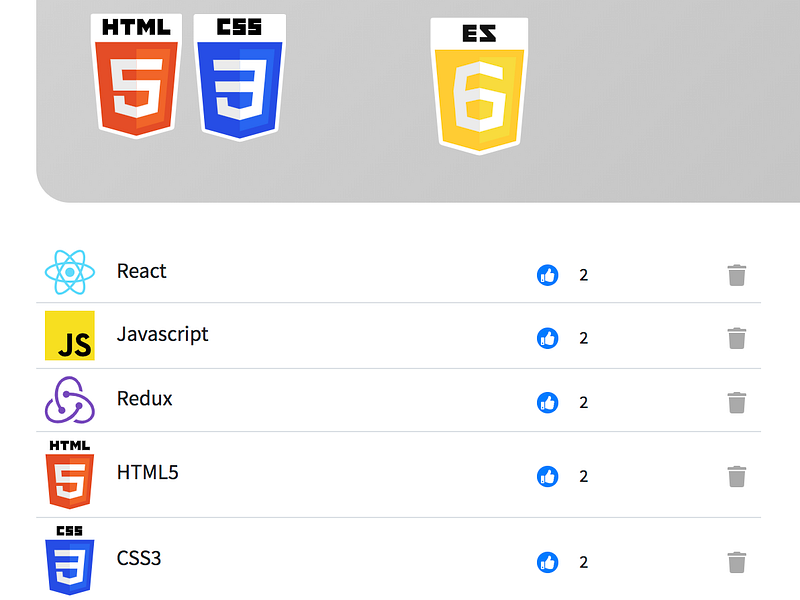Click the yellow JS logo in the list

coord(69,336)
